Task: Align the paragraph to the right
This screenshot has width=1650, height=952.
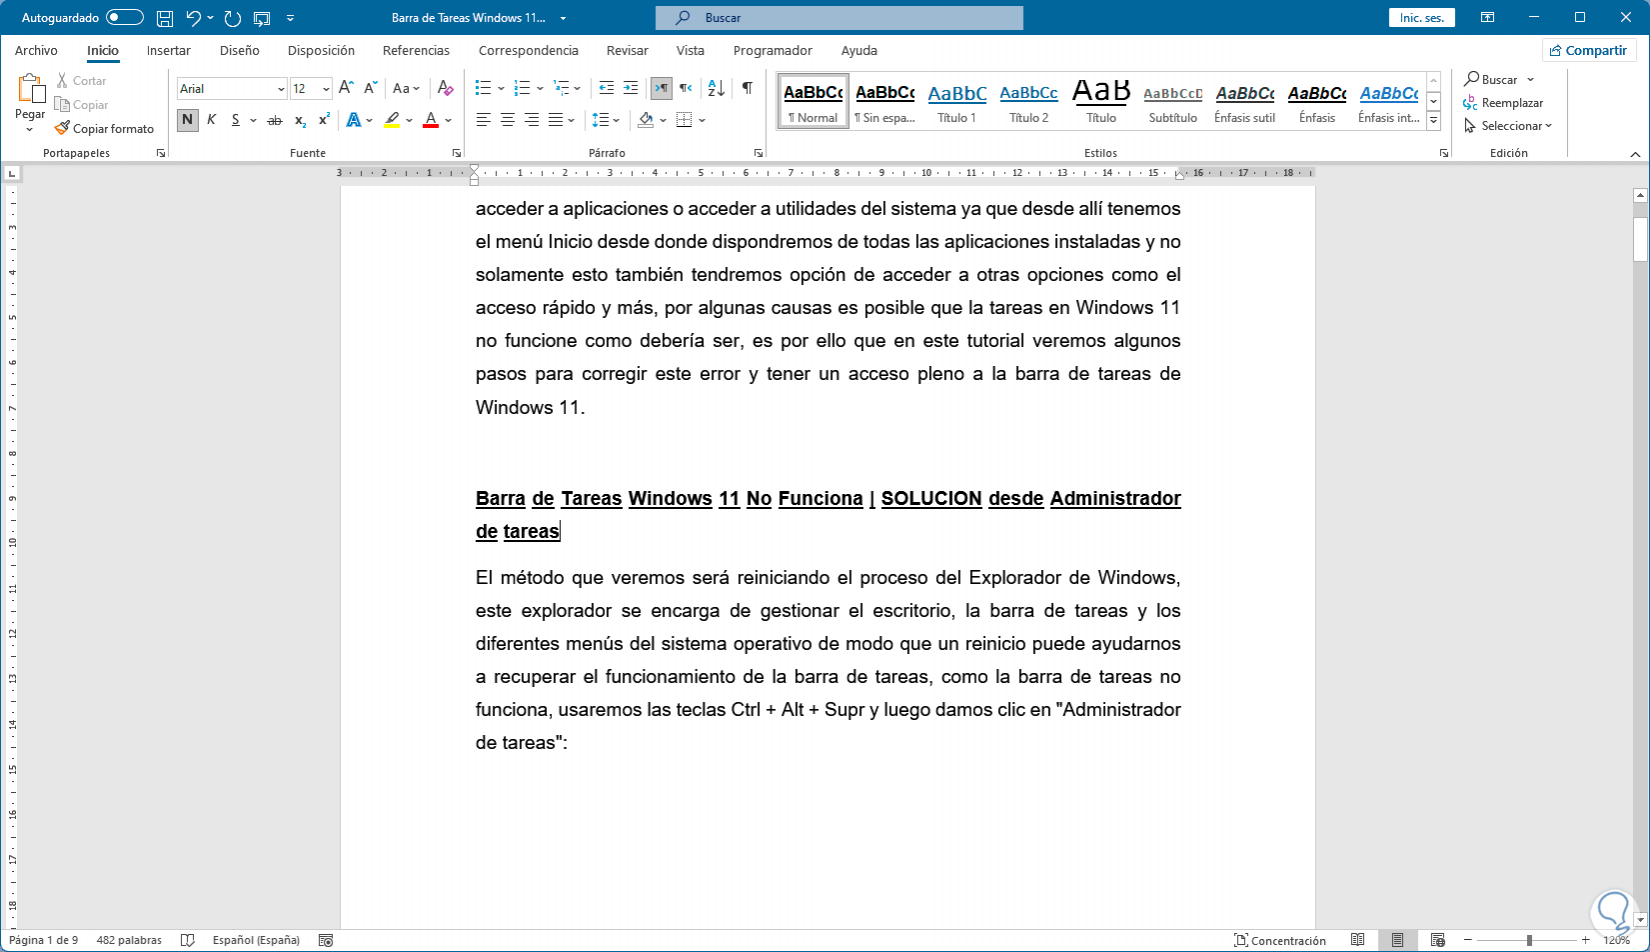Action: click(532, 120)
